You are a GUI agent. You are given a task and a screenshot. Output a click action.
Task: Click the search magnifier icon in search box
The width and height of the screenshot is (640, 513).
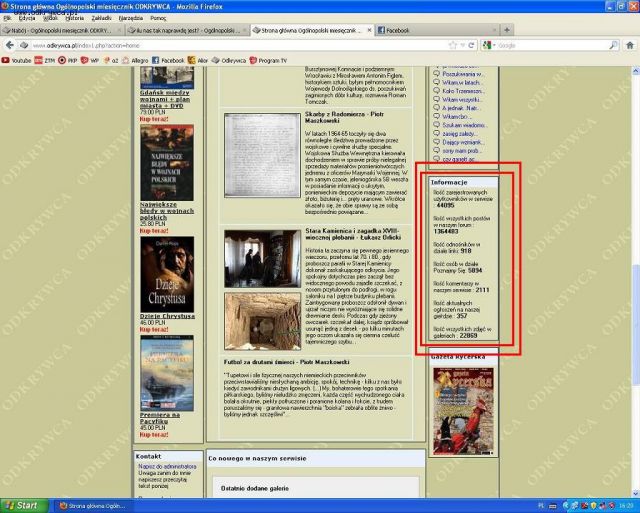pos(613,45)
